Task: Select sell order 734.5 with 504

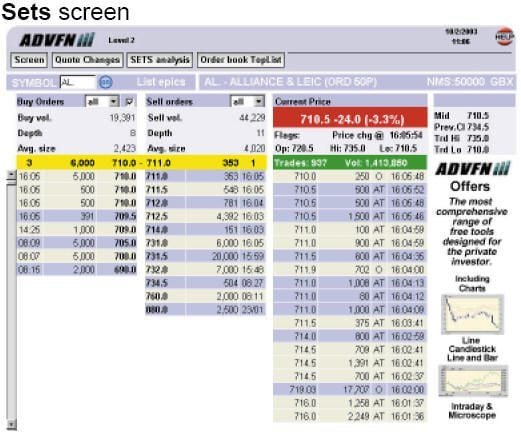Action: click(x=206, y=283)
